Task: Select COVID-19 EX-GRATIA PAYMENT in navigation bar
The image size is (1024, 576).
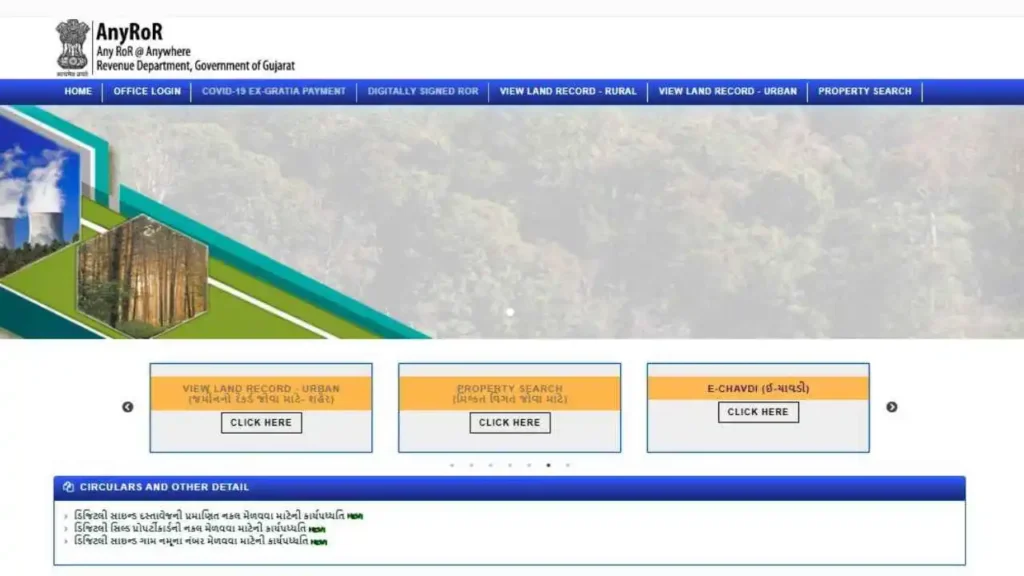Action: [x=274, y=91]
